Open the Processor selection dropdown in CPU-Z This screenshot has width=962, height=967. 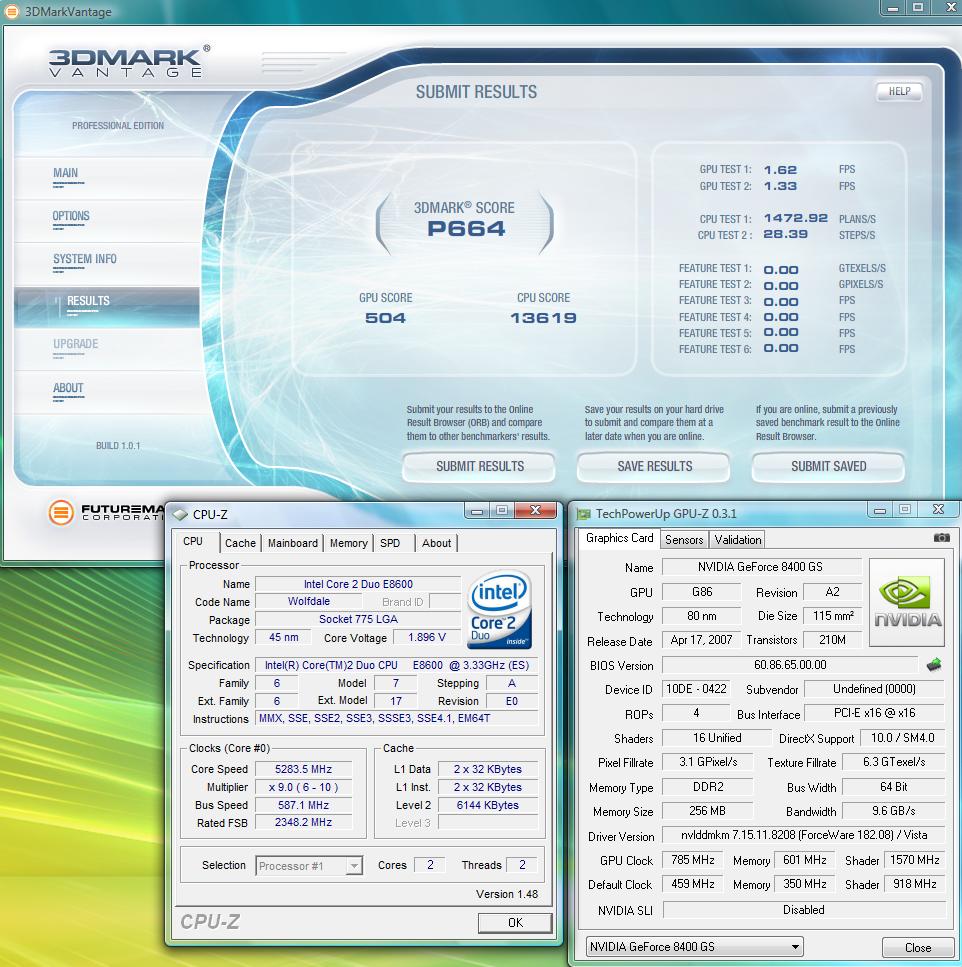tap(353, 866)
